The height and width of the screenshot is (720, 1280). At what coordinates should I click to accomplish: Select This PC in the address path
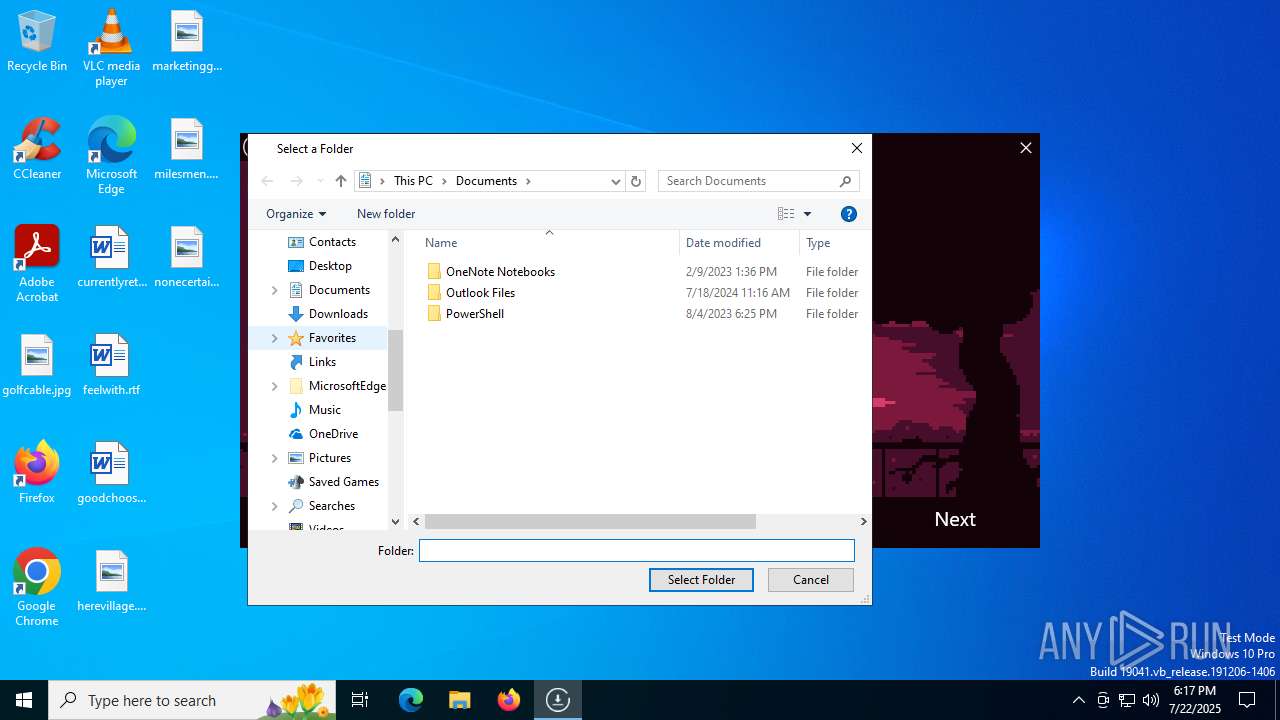pos(413,181)
